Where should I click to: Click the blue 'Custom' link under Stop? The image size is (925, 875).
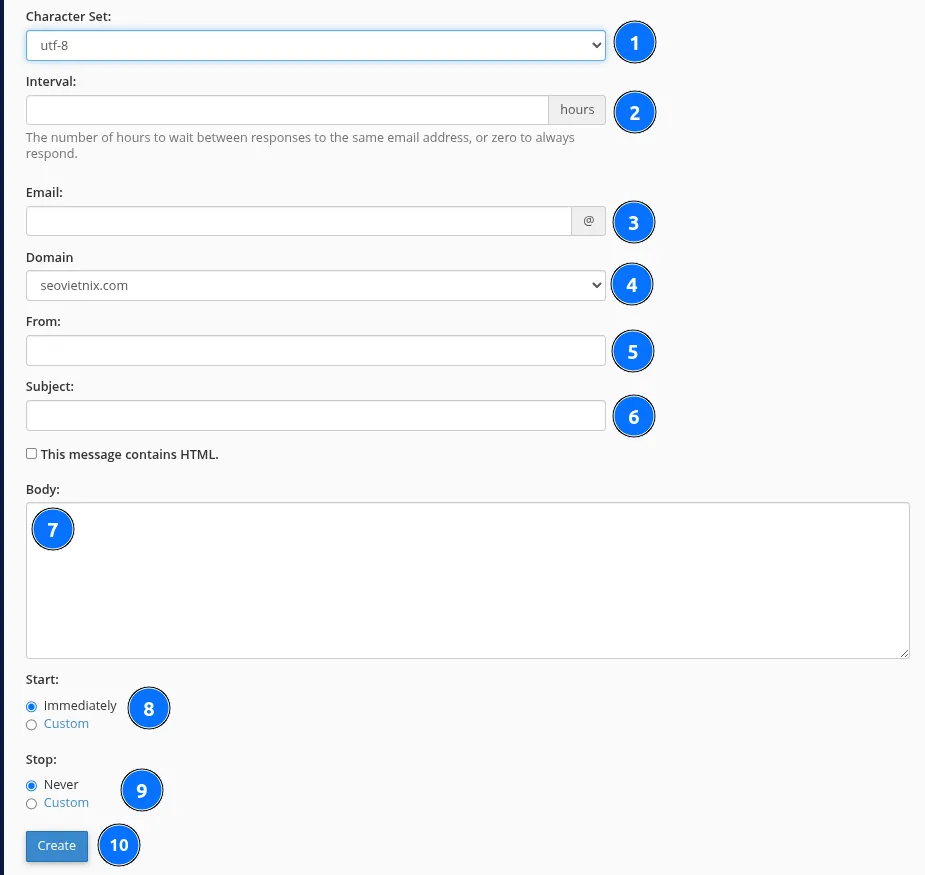pos(66,802)
